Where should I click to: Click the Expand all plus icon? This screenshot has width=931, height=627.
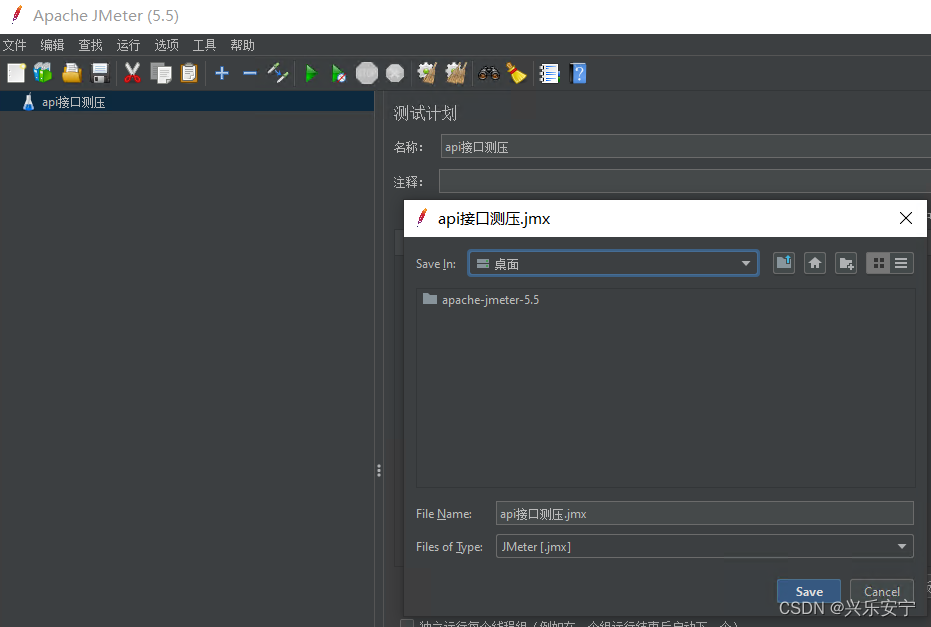coord(221,73)
